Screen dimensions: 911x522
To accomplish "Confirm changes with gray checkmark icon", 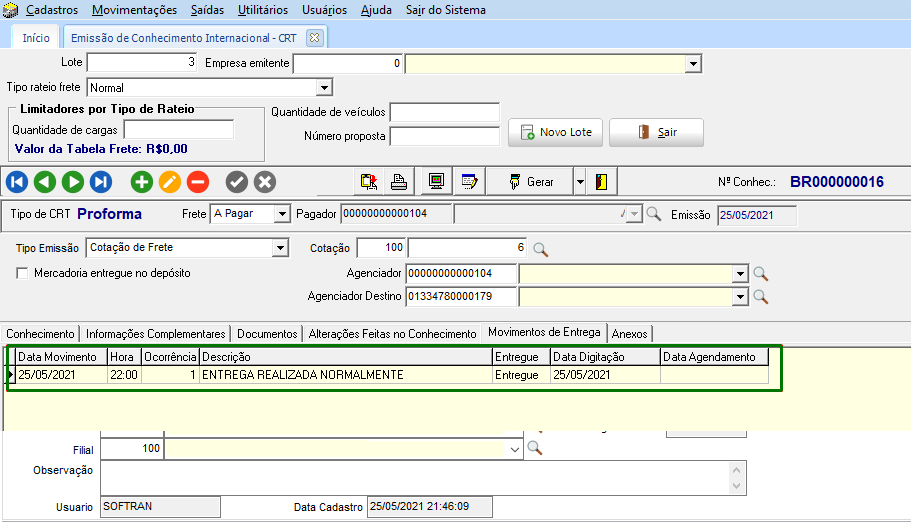I will (x=236, y=182).
